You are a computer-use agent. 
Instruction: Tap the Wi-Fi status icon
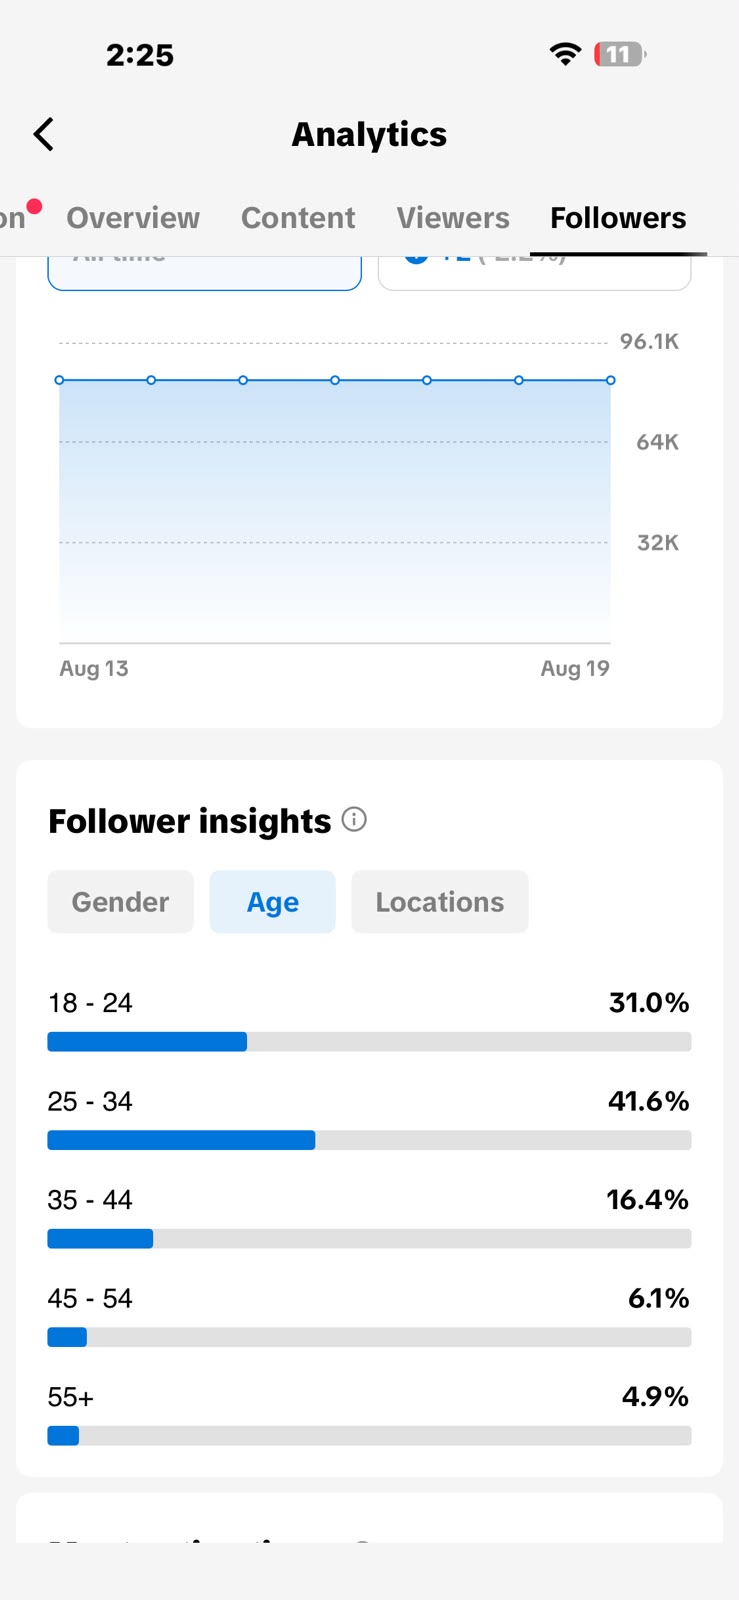[x=565, y=54]
